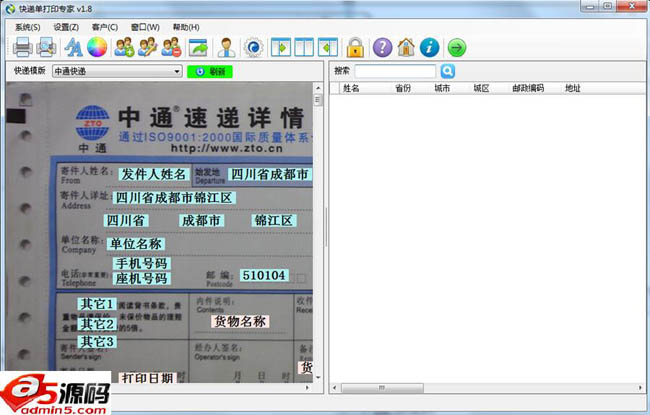Focus the 搜索 input field
This screenshot has width=650, height=415.
click(395, 71)
